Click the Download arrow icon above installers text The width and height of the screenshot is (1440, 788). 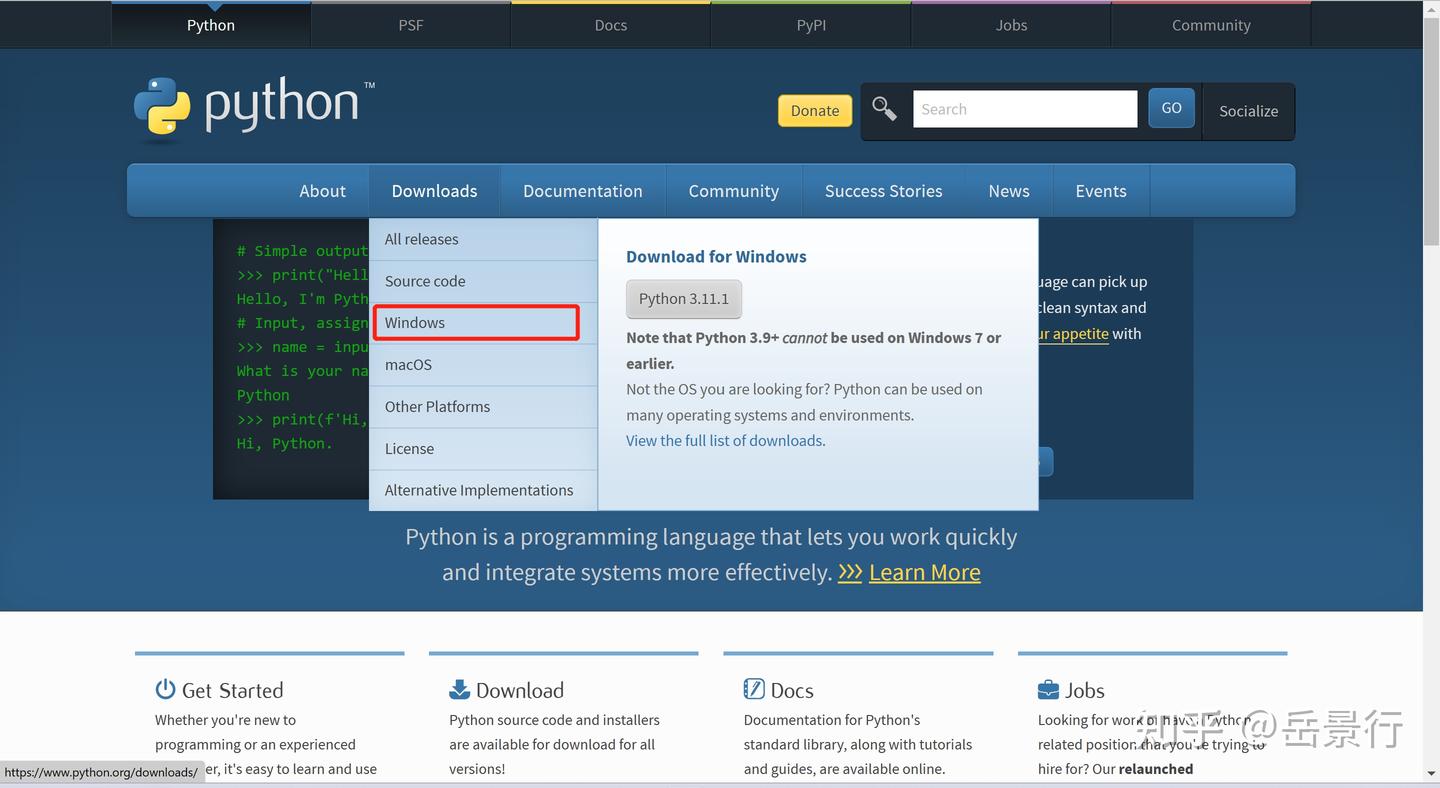coord(459,688)
